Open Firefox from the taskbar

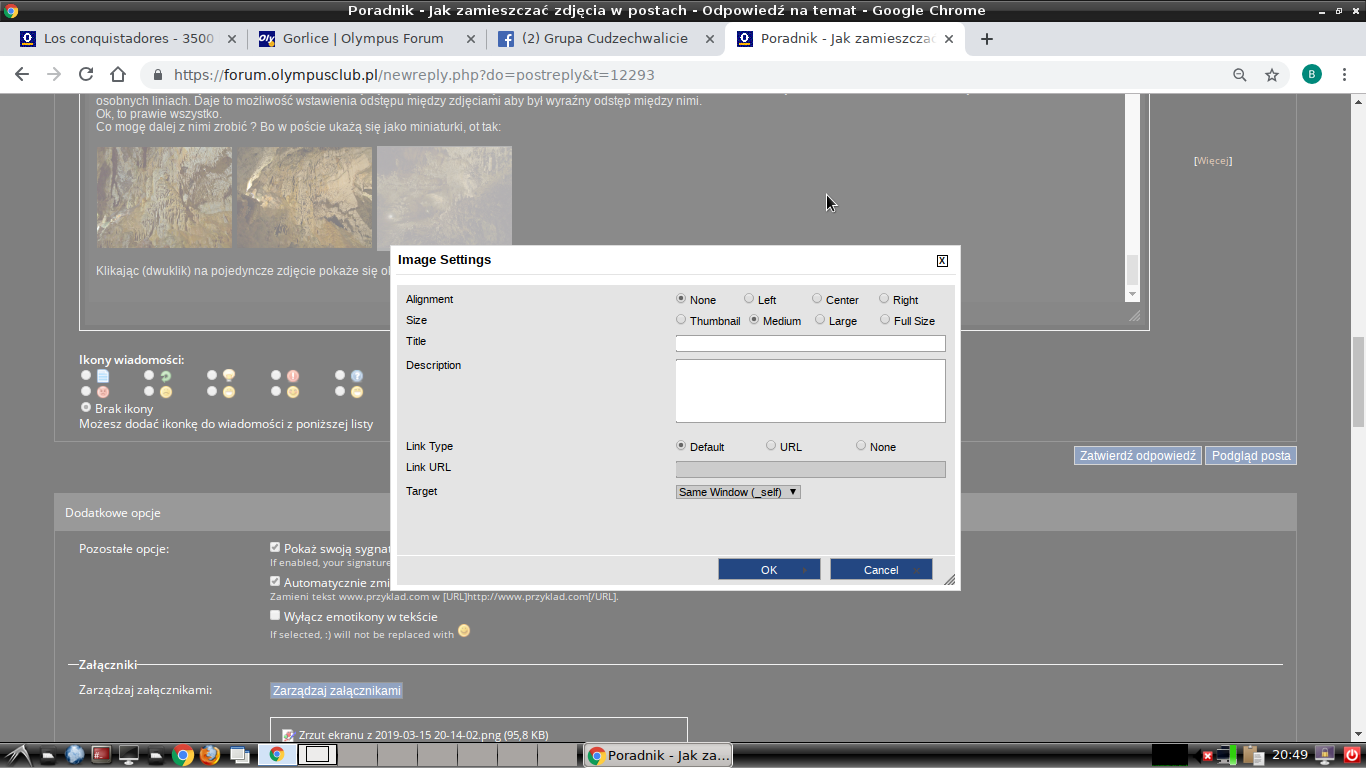[210, 755]
